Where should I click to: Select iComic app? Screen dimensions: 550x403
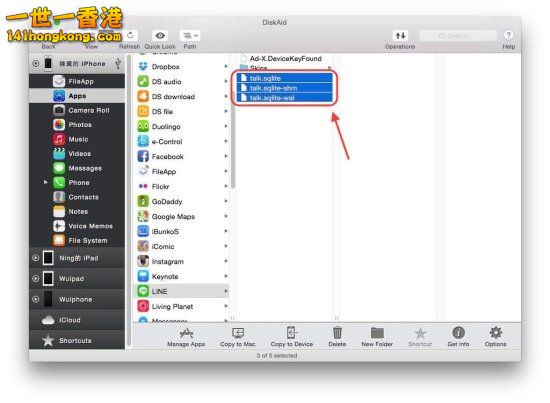pos(182,247)
